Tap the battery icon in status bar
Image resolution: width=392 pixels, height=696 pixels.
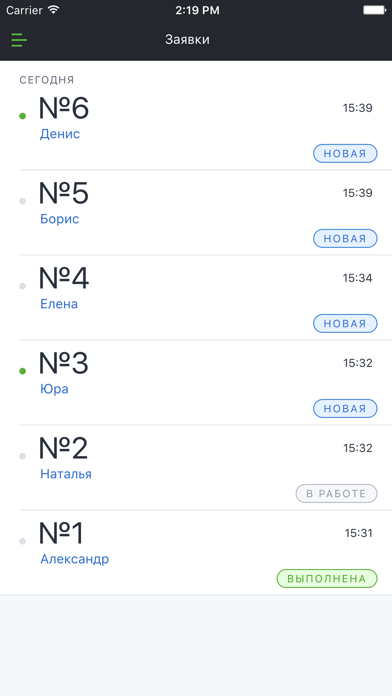[x=374, y=10]
